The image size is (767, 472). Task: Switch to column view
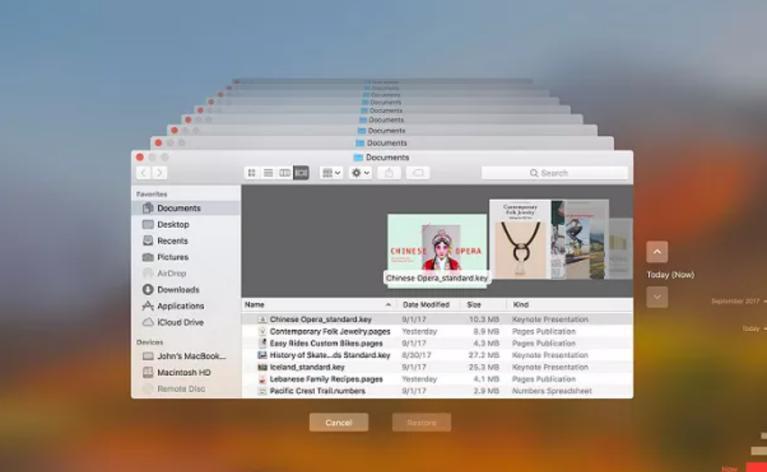pos(285,173)
